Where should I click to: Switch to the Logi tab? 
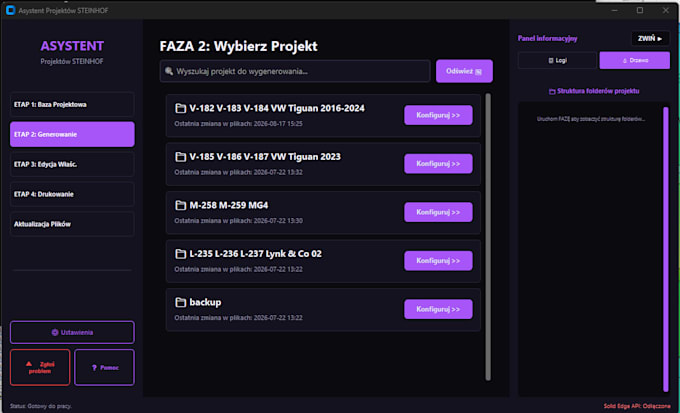[557, 60]
